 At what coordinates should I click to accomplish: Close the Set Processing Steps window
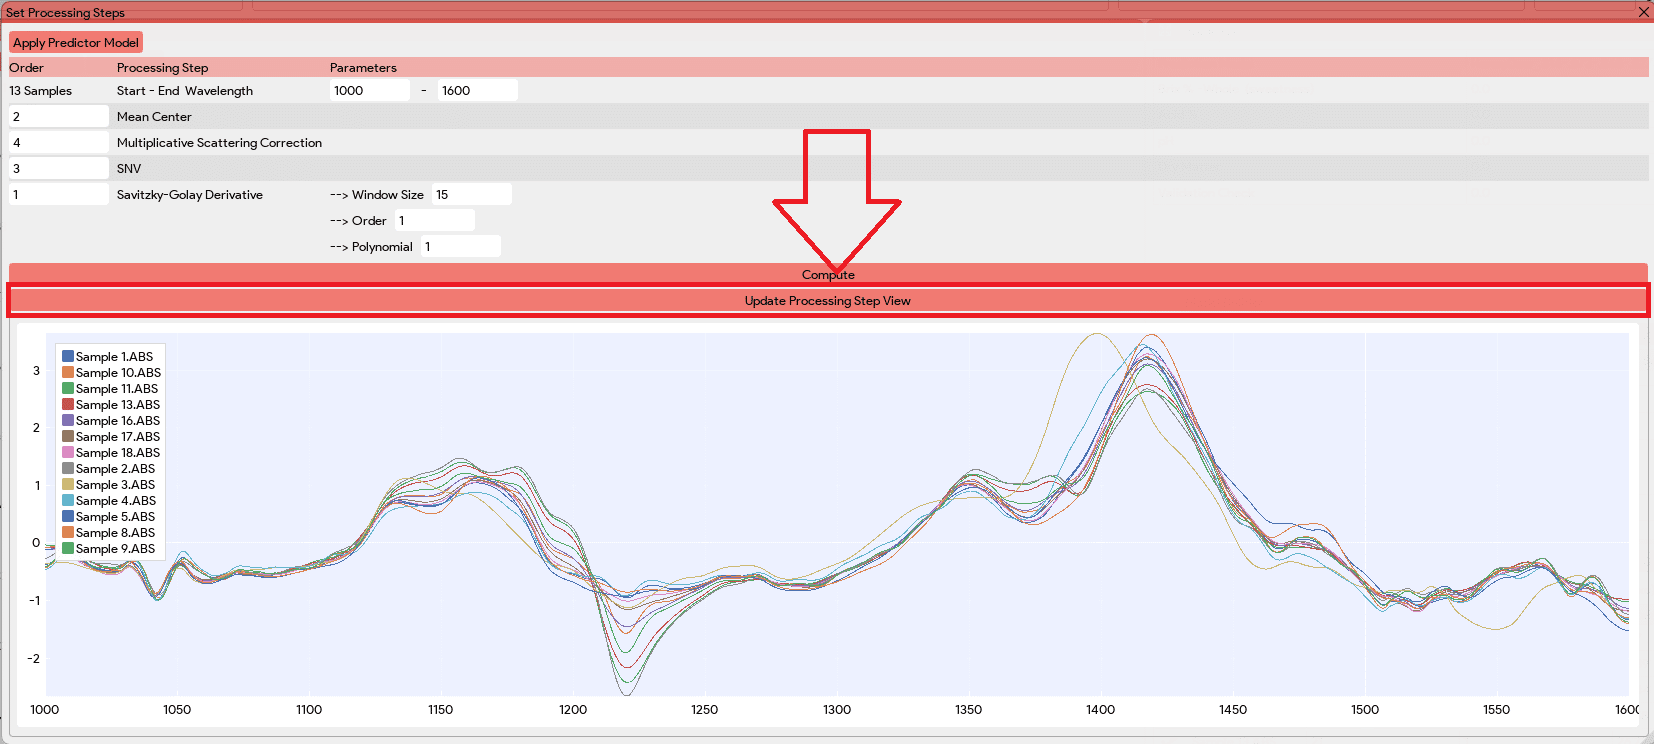pos(1643,12)
